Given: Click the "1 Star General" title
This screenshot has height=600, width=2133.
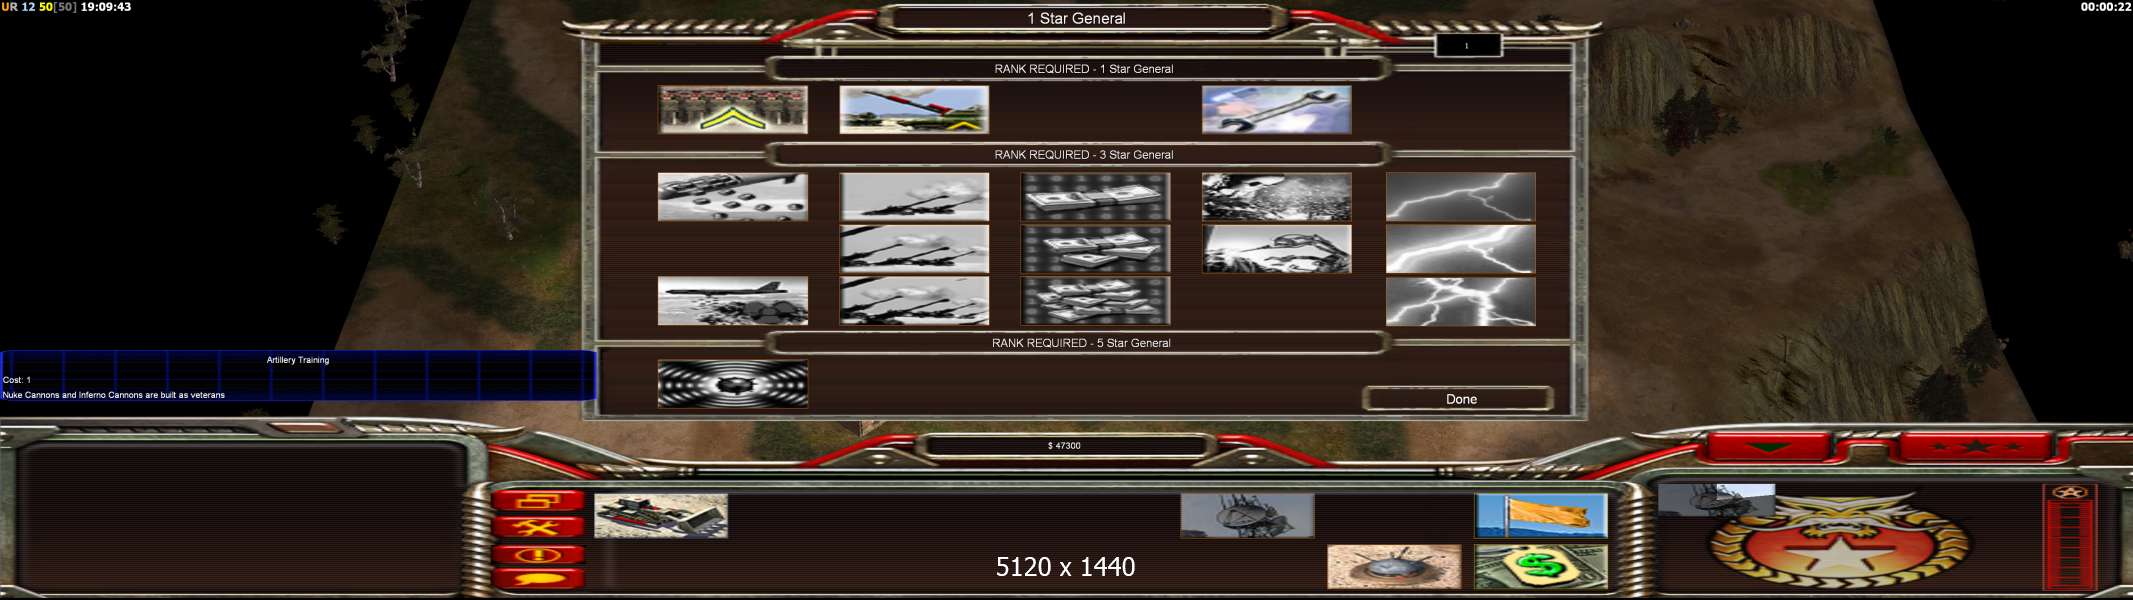Looking at the screenshot, I should (1076, 19).
